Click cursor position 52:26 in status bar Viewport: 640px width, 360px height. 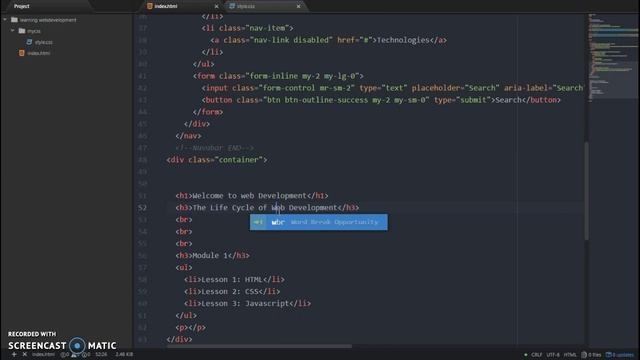(101, 354)
